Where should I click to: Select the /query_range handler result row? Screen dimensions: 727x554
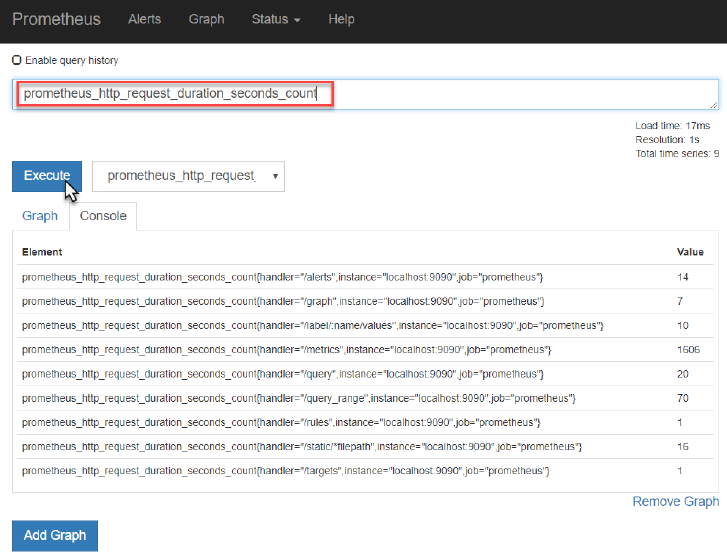365,398
